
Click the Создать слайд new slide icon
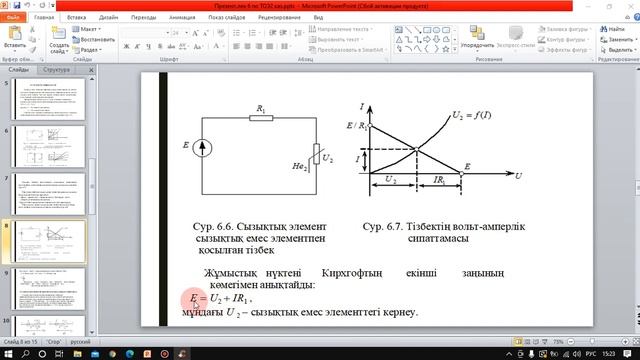pyautogui.click(x=59, y=33)
